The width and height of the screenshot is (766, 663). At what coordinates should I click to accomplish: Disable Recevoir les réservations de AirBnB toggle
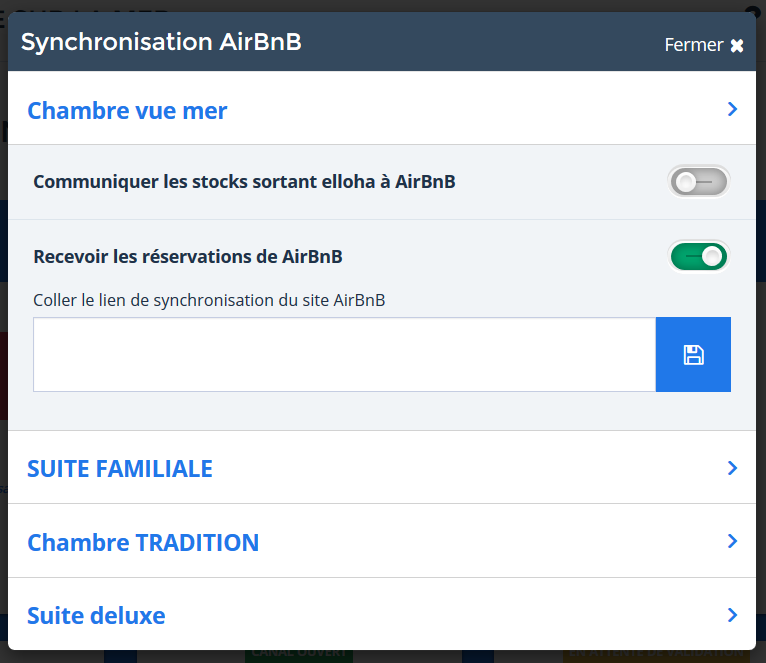click(699, 257)
